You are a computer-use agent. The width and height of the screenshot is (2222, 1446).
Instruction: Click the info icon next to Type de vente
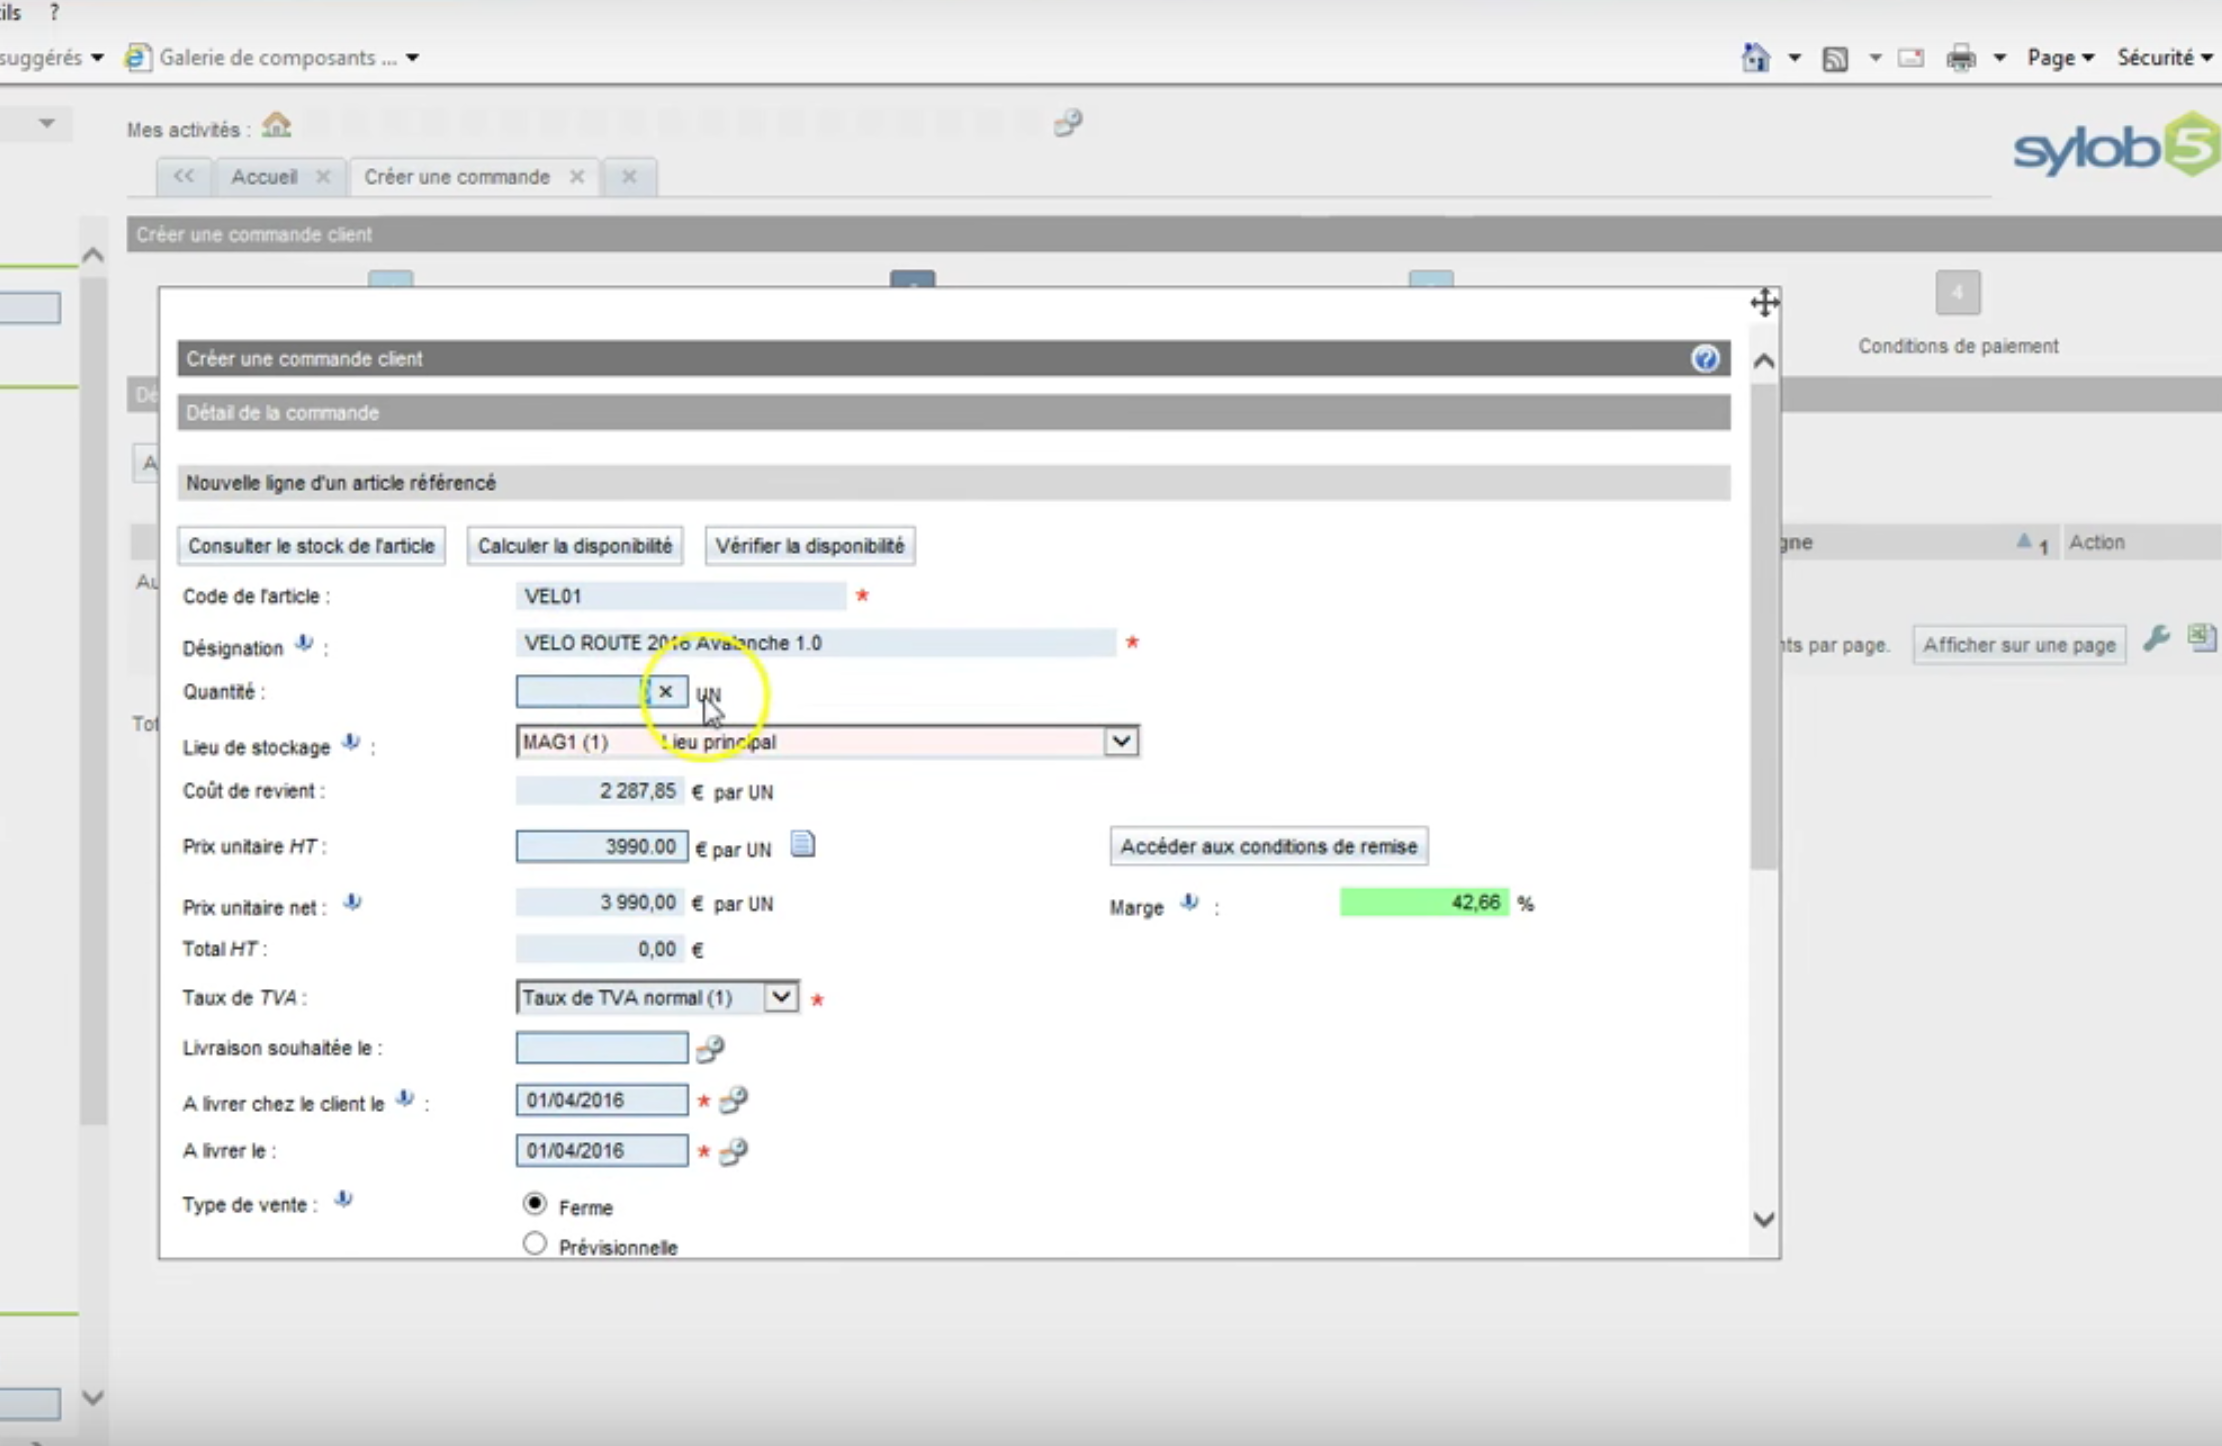click(x=343, y=1199)
